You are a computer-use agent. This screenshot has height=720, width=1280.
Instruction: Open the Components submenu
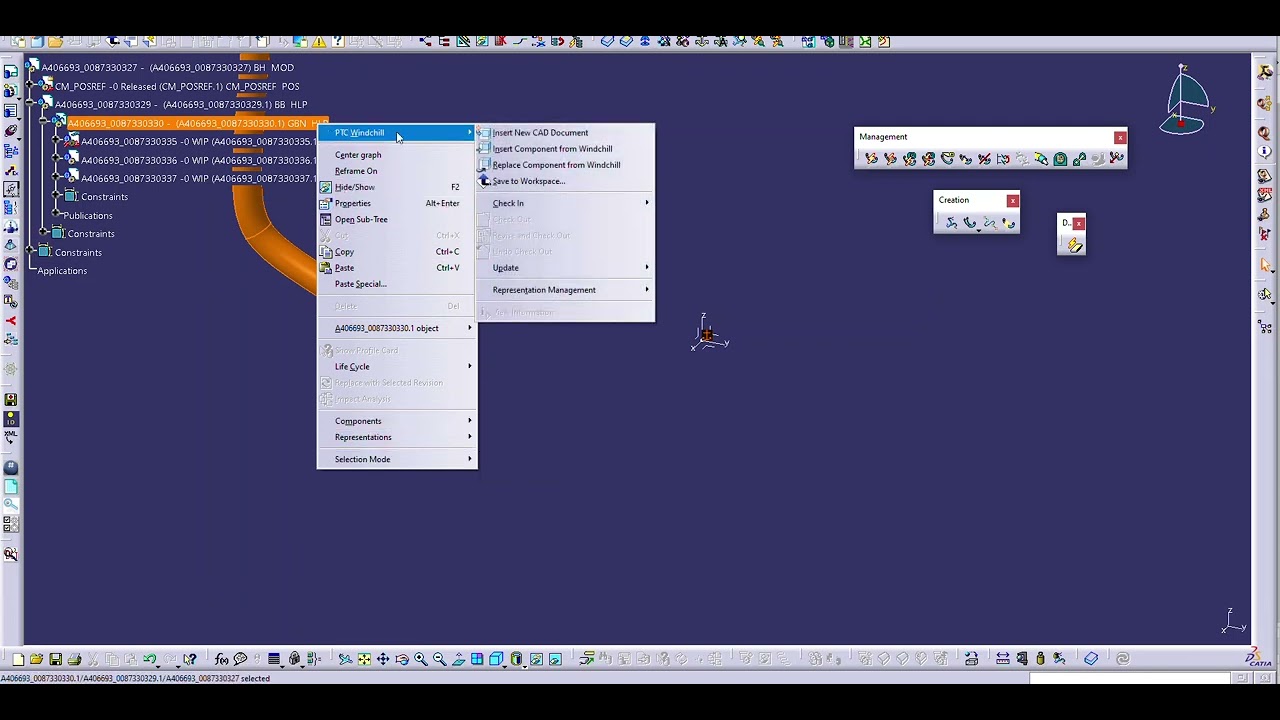[397, 421]
